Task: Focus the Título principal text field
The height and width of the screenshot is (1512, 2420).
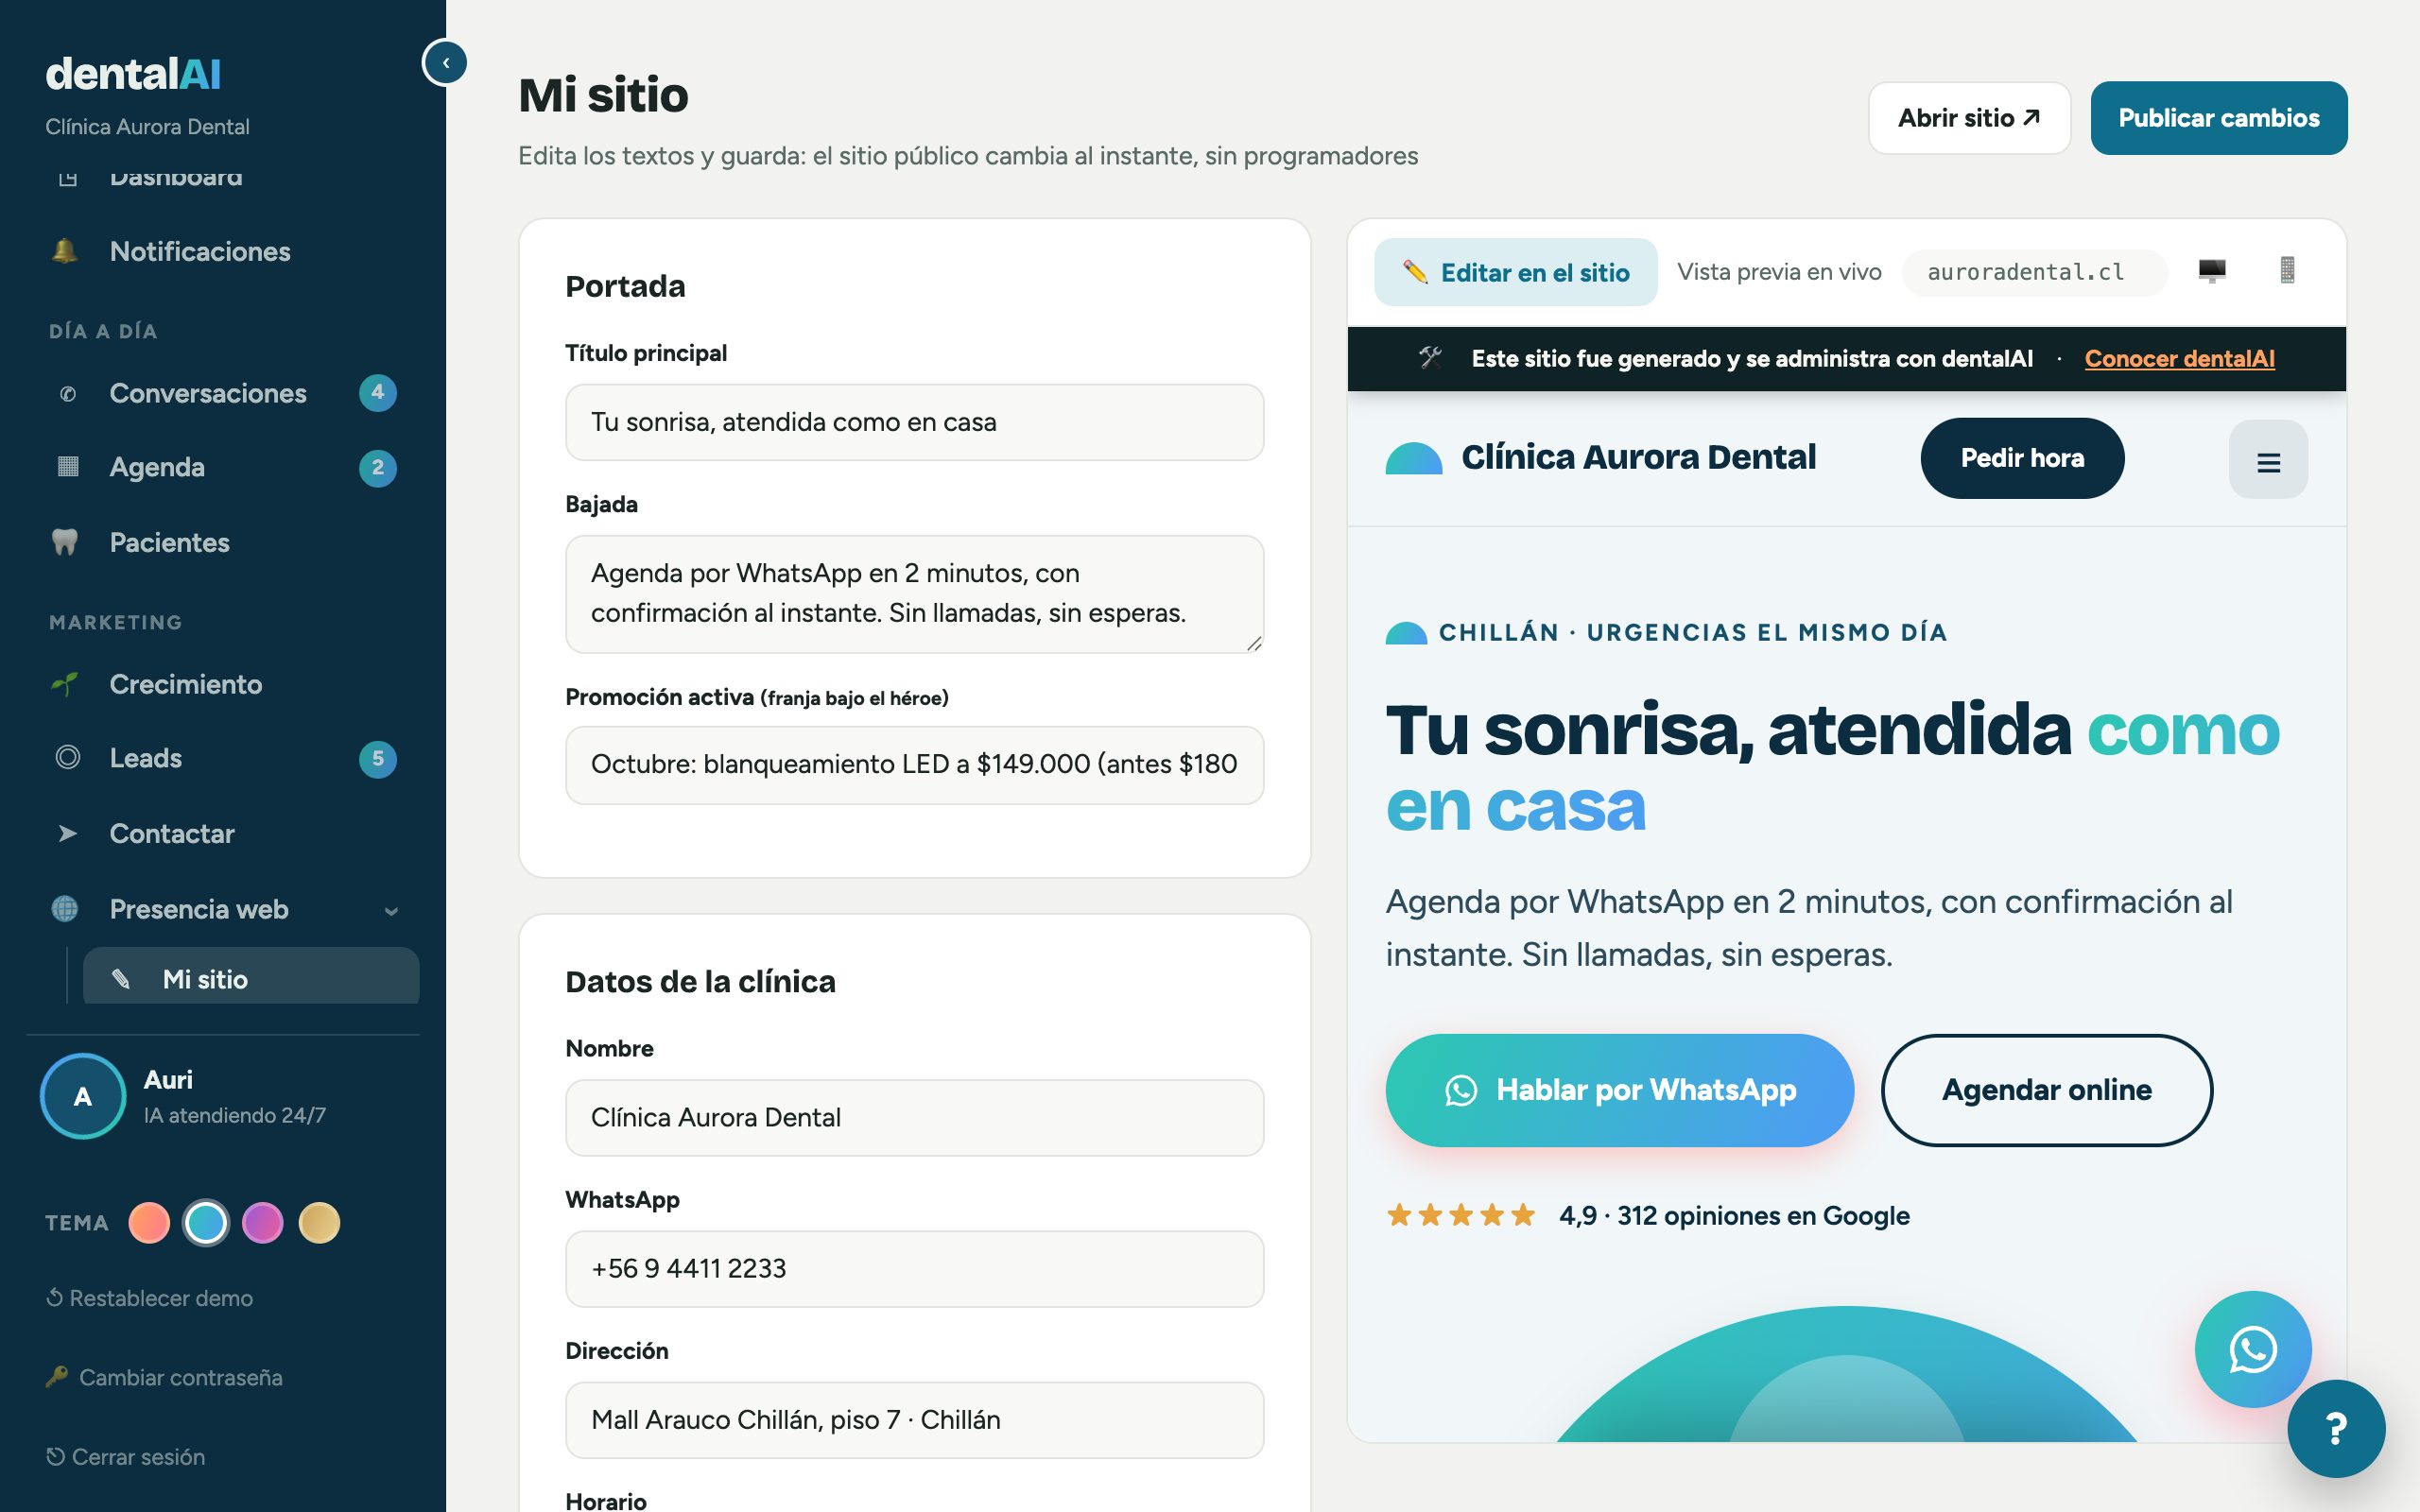Action: pyautogui.click(x=914, y=422)
